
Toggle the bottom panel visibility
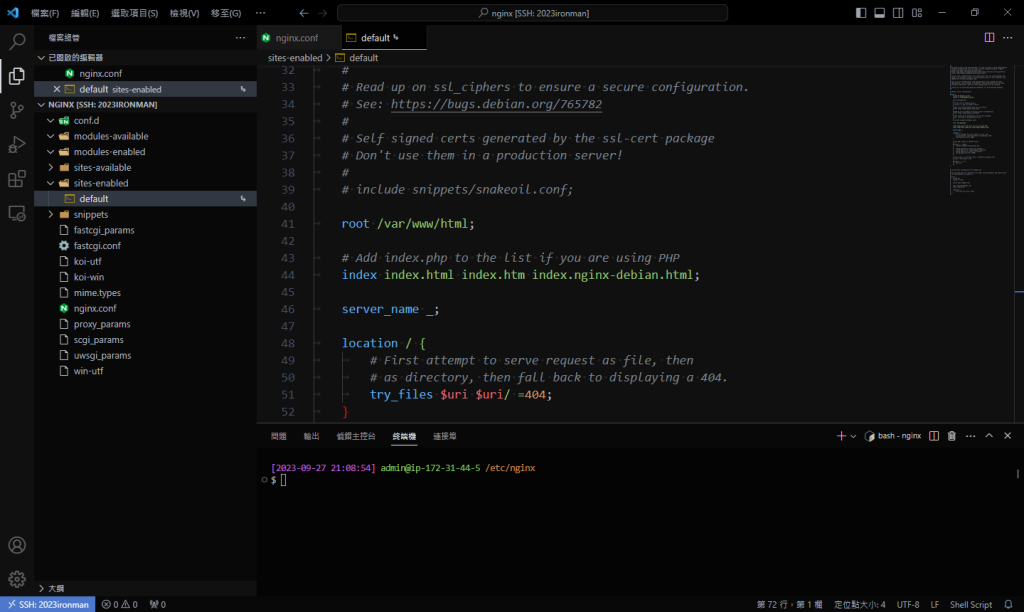click(x=880, y=12)
